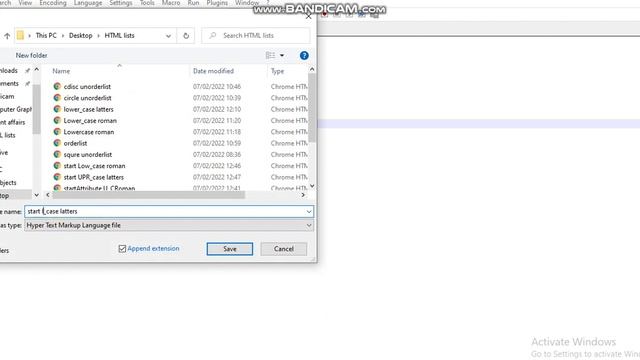Expand the address bar path dropdown
The width and height of the screenshot is (640, 360).
[x=168, y=36]
